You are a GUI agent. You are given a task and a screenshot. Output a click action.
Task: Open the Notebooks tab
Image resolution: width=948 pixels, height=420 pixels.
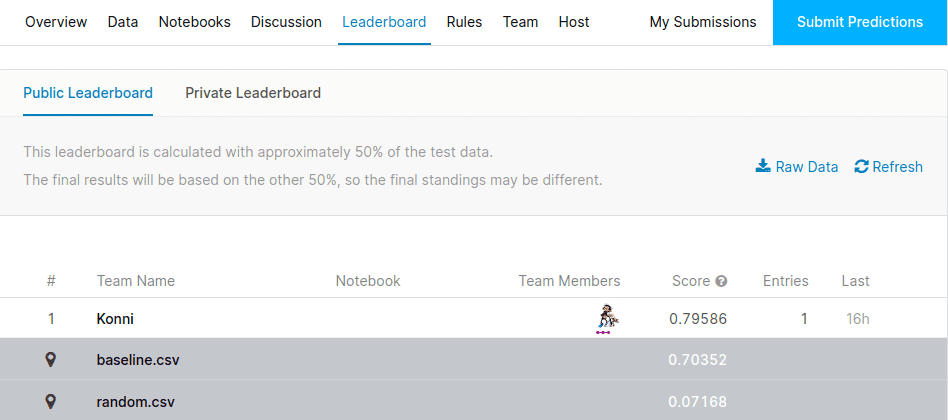coord(195,22)
